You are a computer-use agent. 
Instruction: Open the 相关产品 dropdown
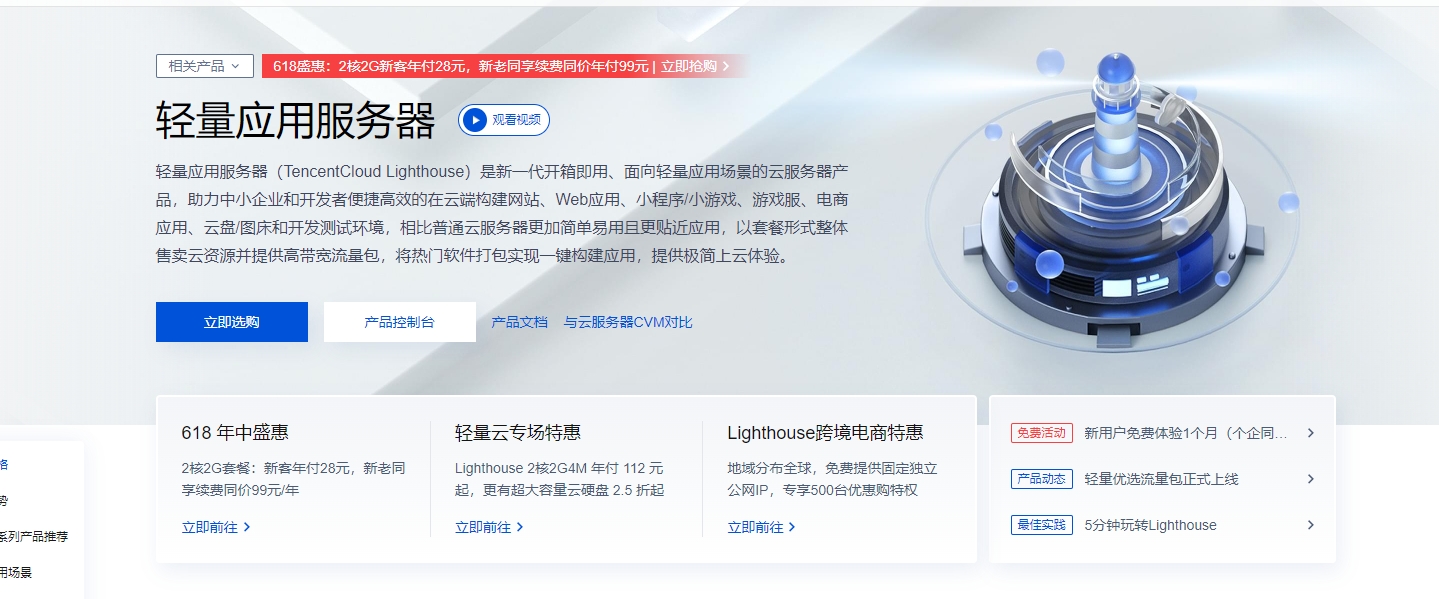click(x=205, y=66)
